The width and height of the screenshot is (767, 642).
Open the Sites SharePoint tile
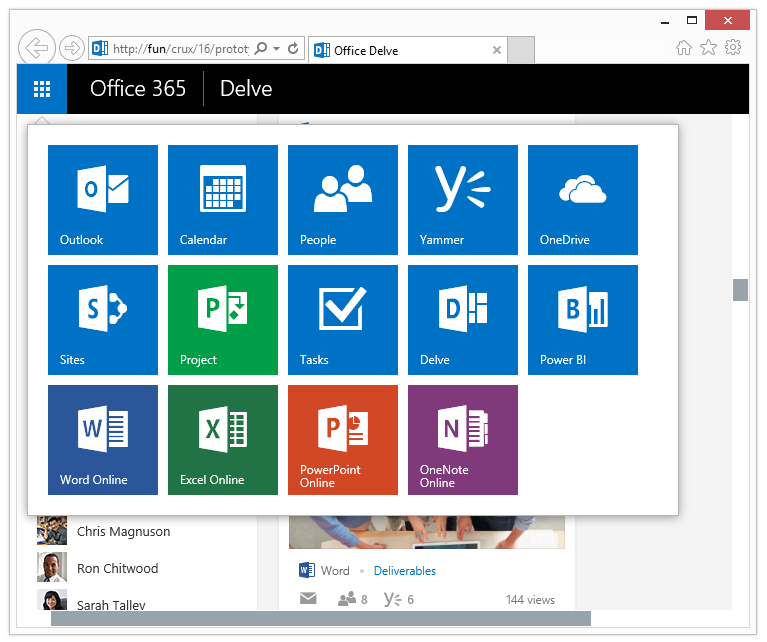[x=103, y=320]
